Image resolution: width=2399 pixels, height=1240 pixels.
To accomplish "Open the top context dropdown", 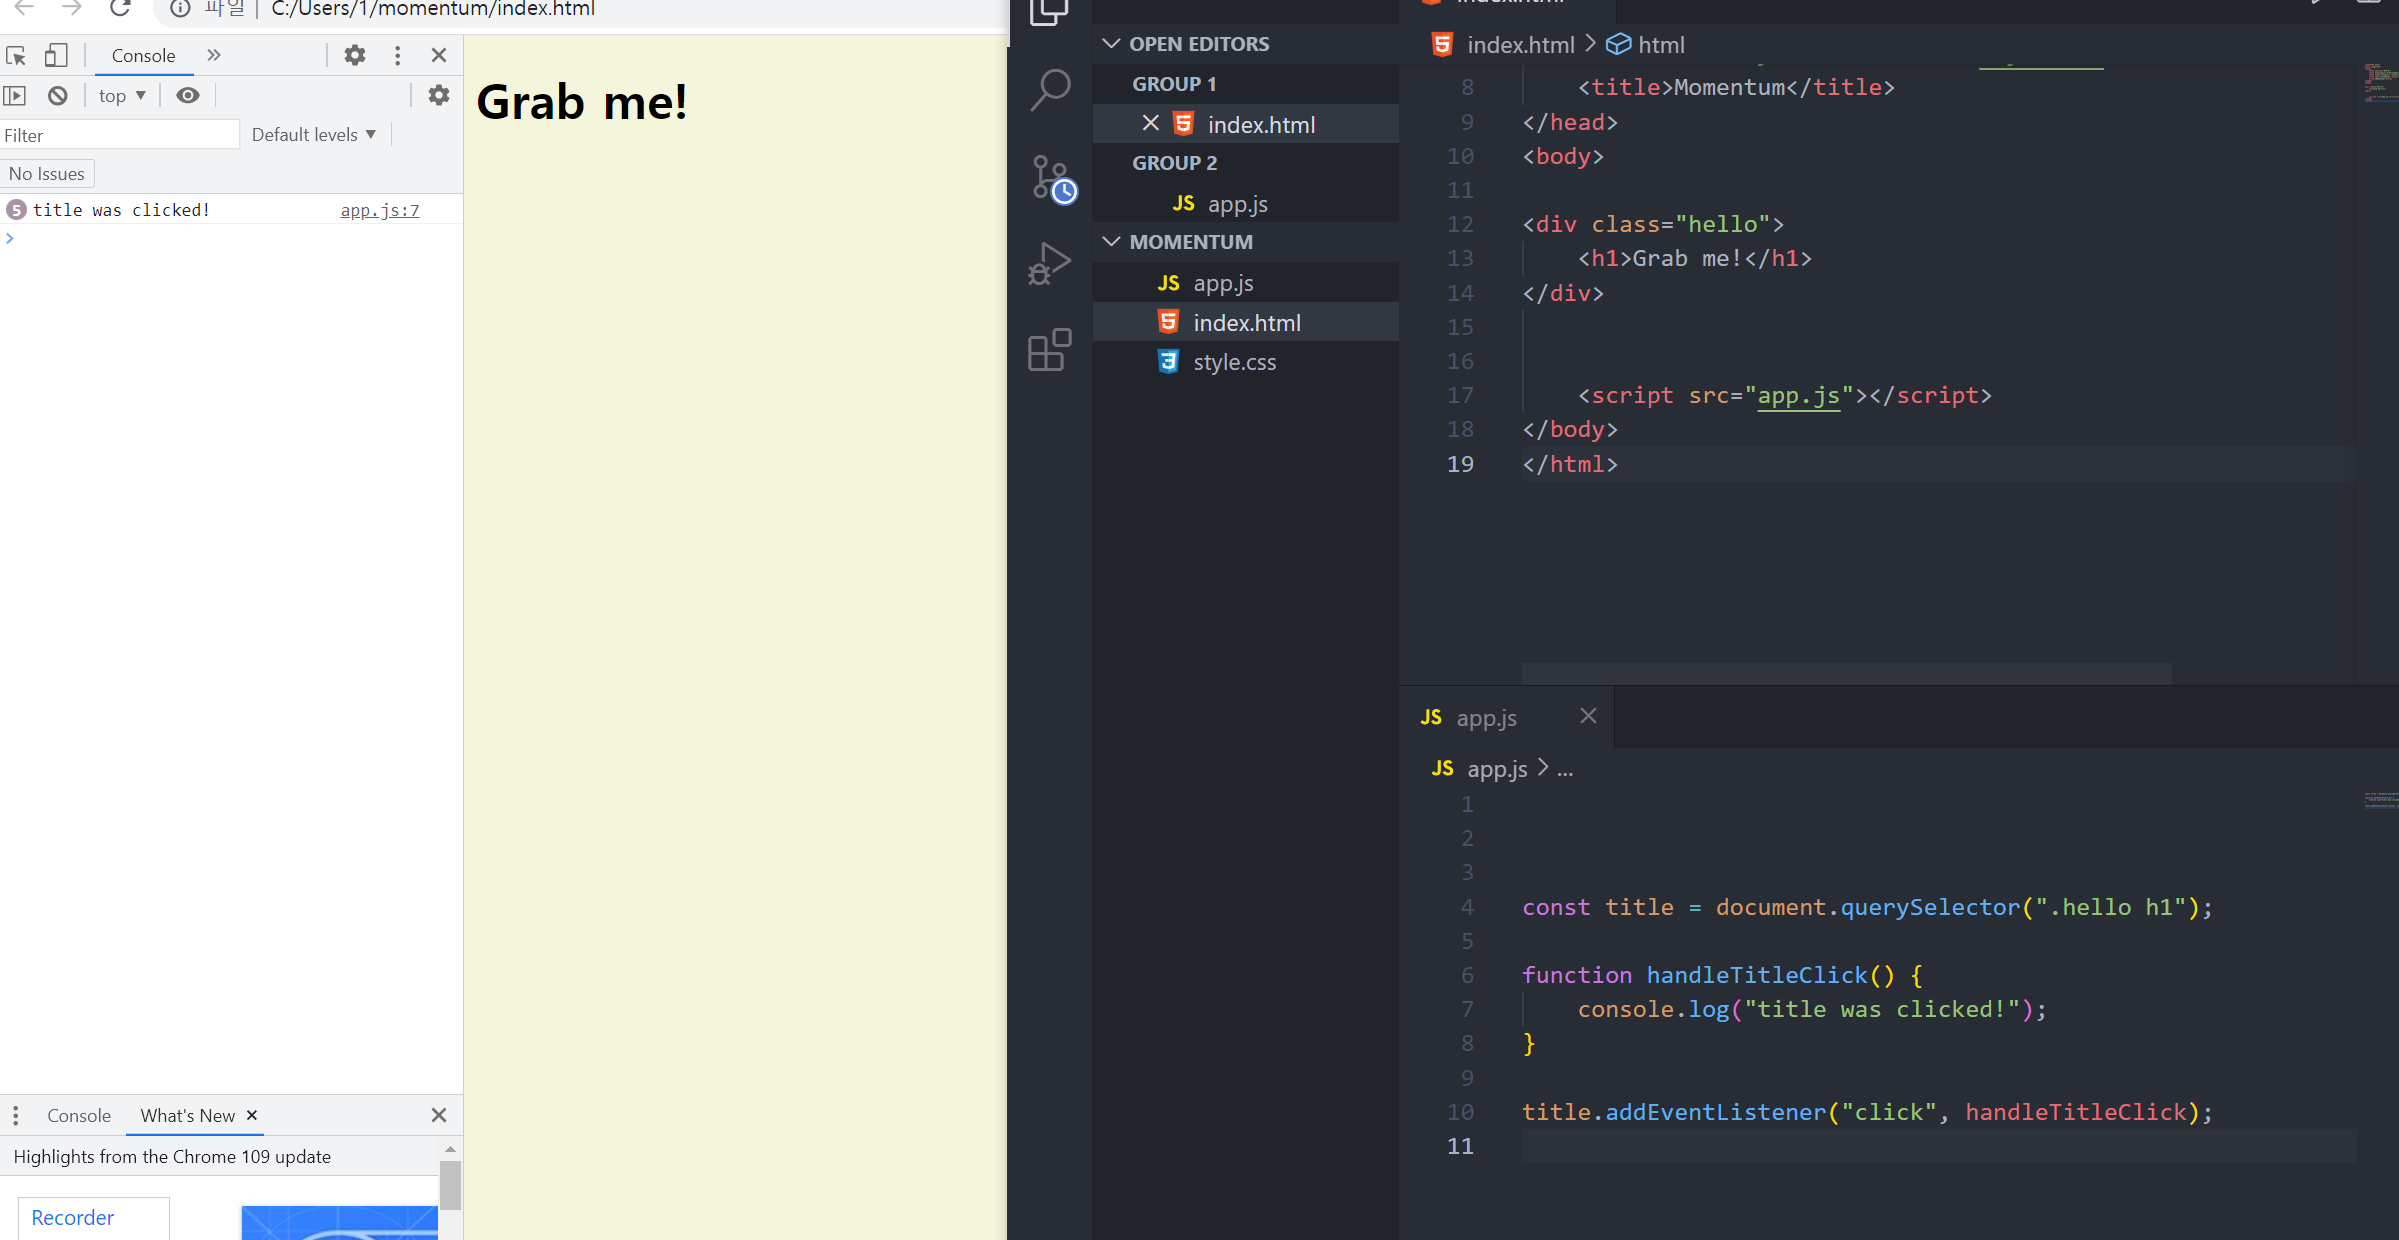I will (122, 95).
